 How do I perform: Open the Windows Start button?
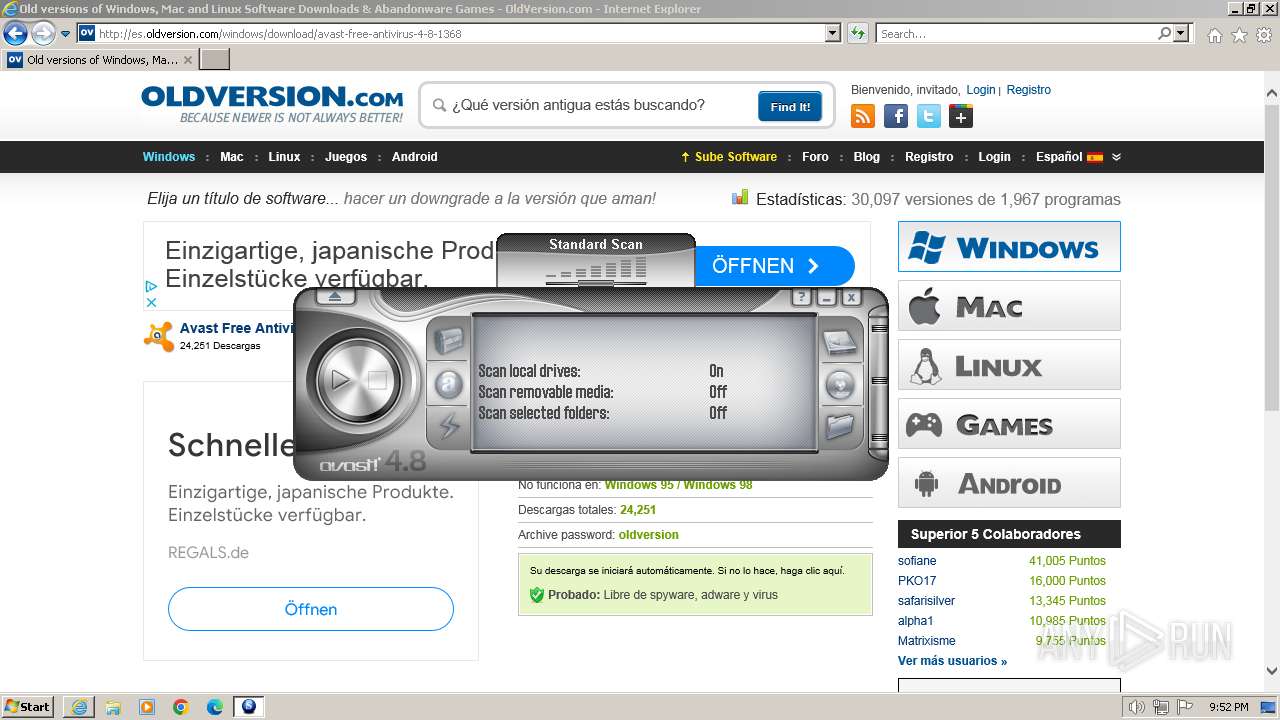pyautogui.click(x=28, y=707)
